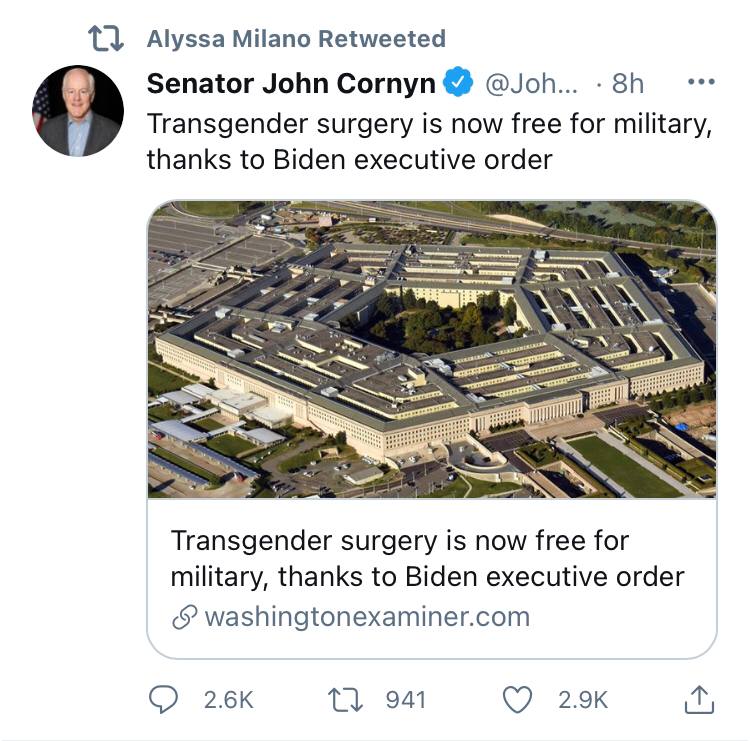Click the 2.6K replies count
750x741 pixels.
228,700
